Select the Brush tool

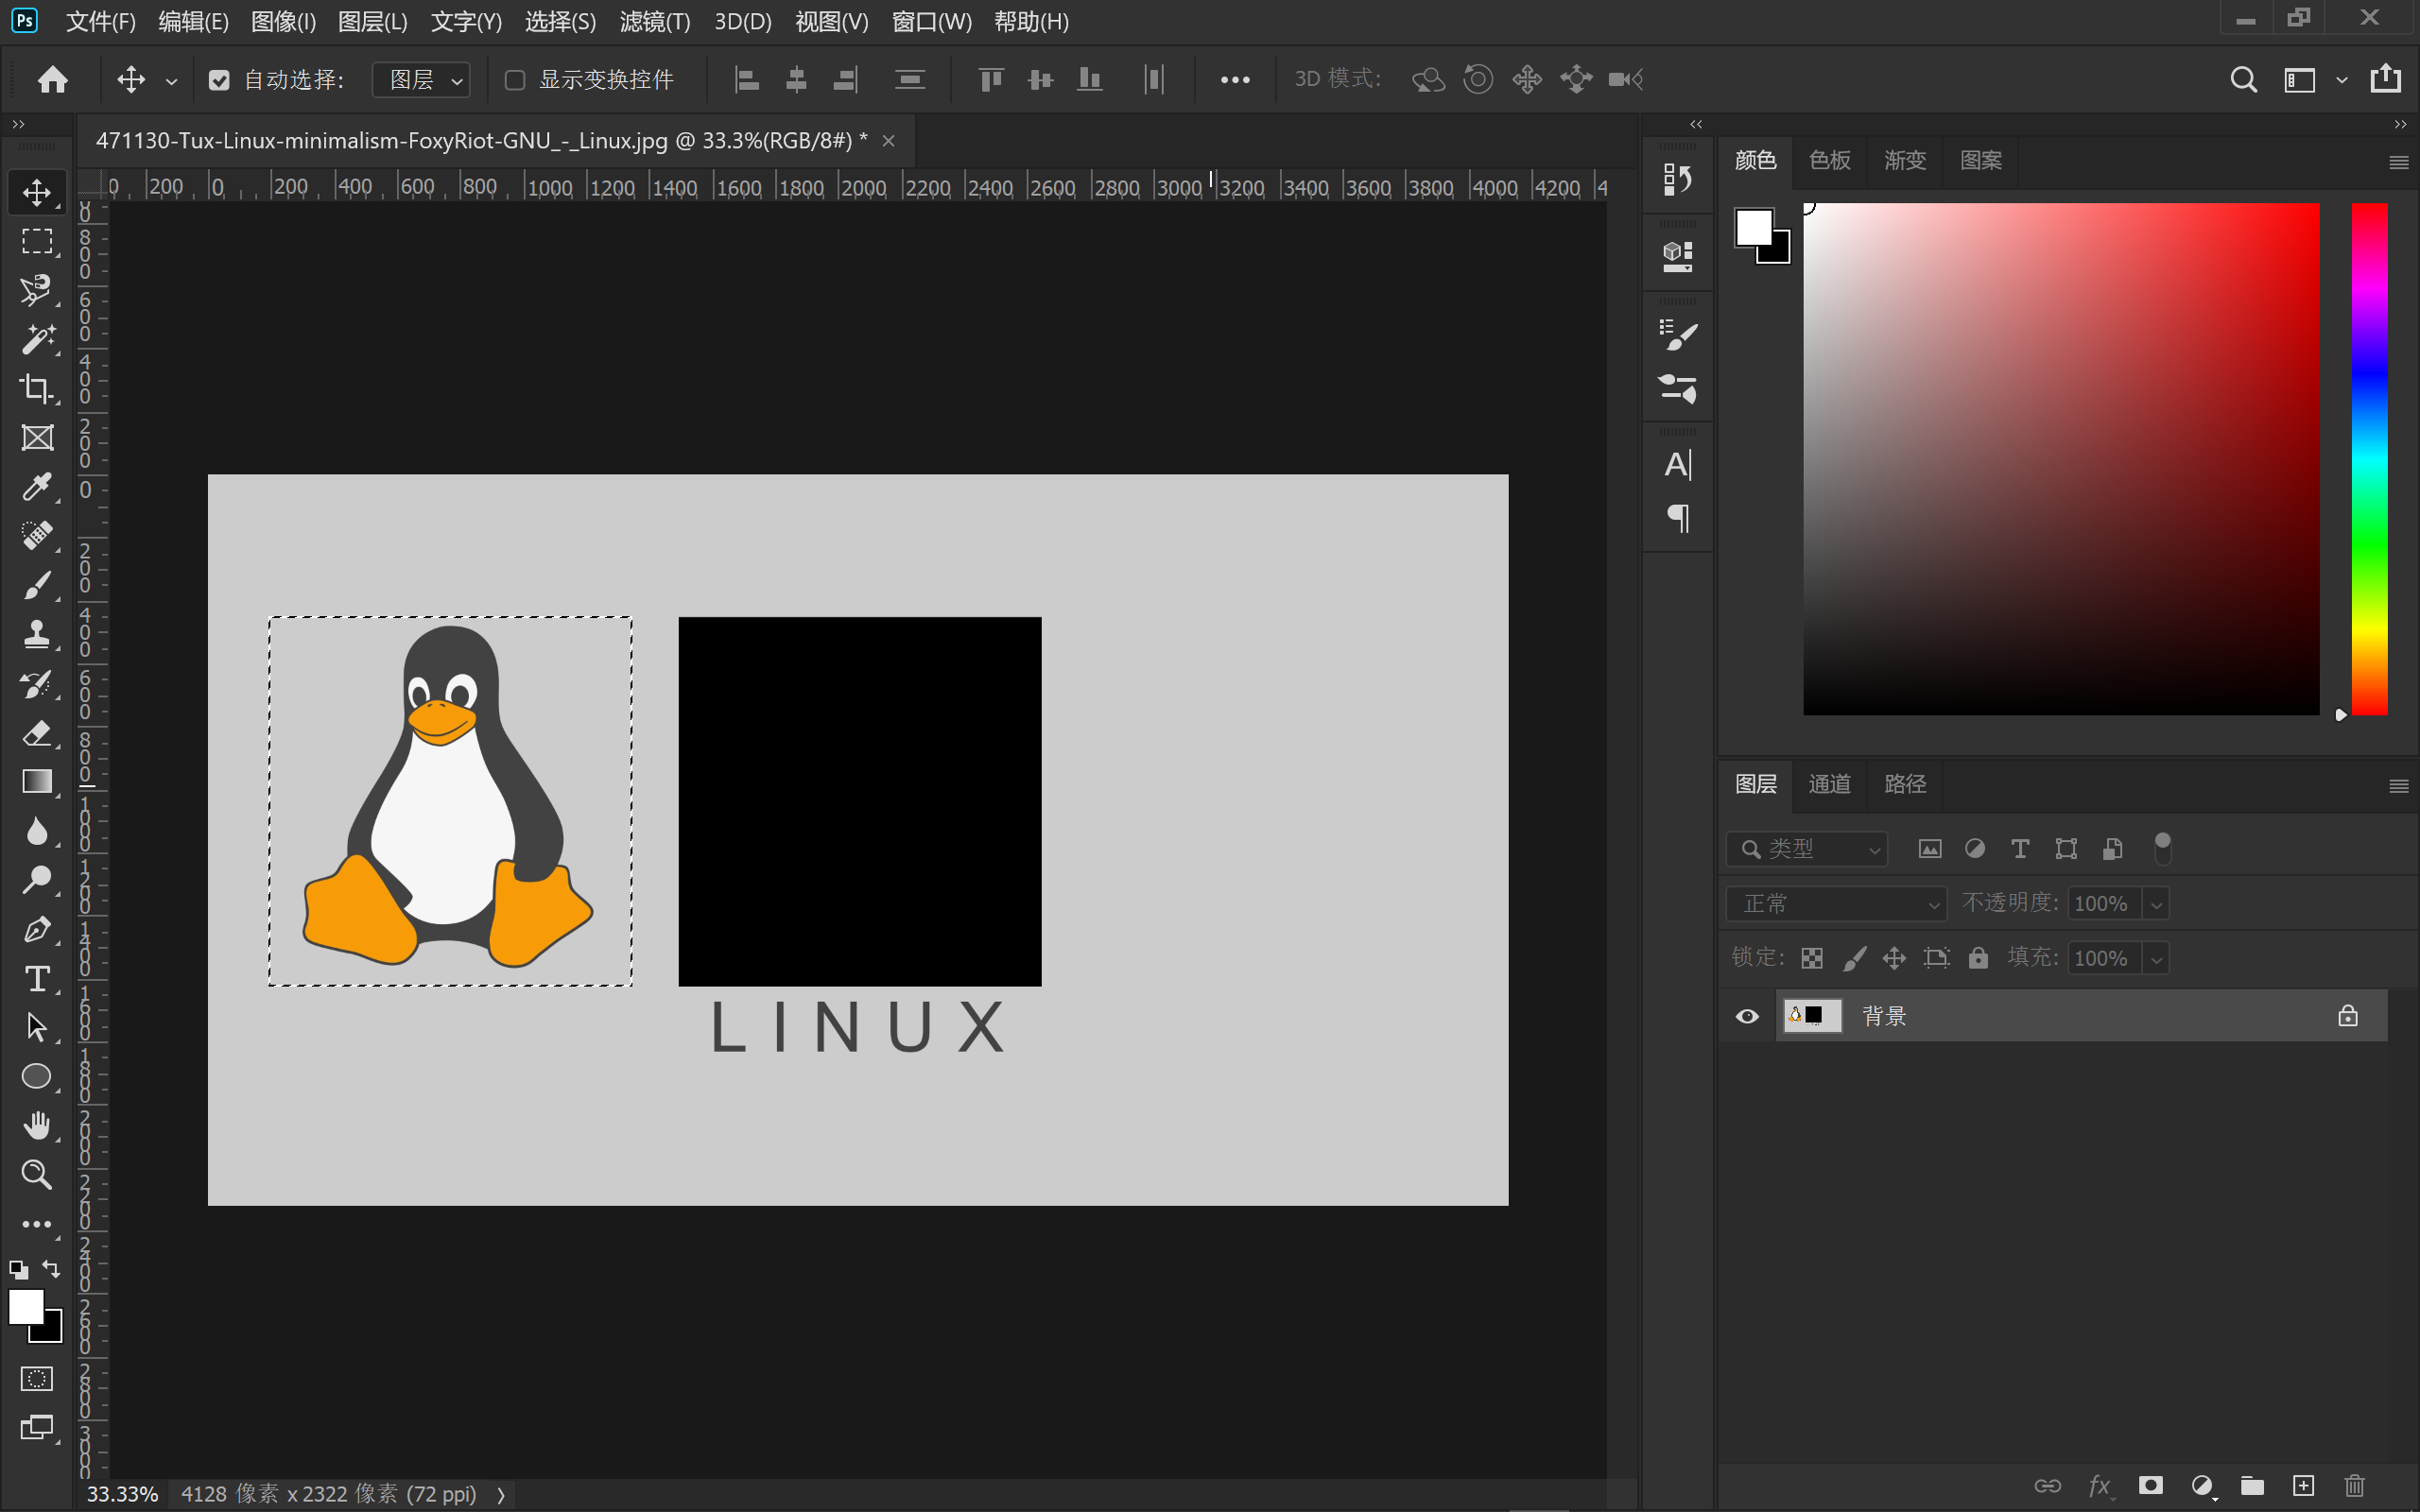pyautogui.click(x=37, y=584)
